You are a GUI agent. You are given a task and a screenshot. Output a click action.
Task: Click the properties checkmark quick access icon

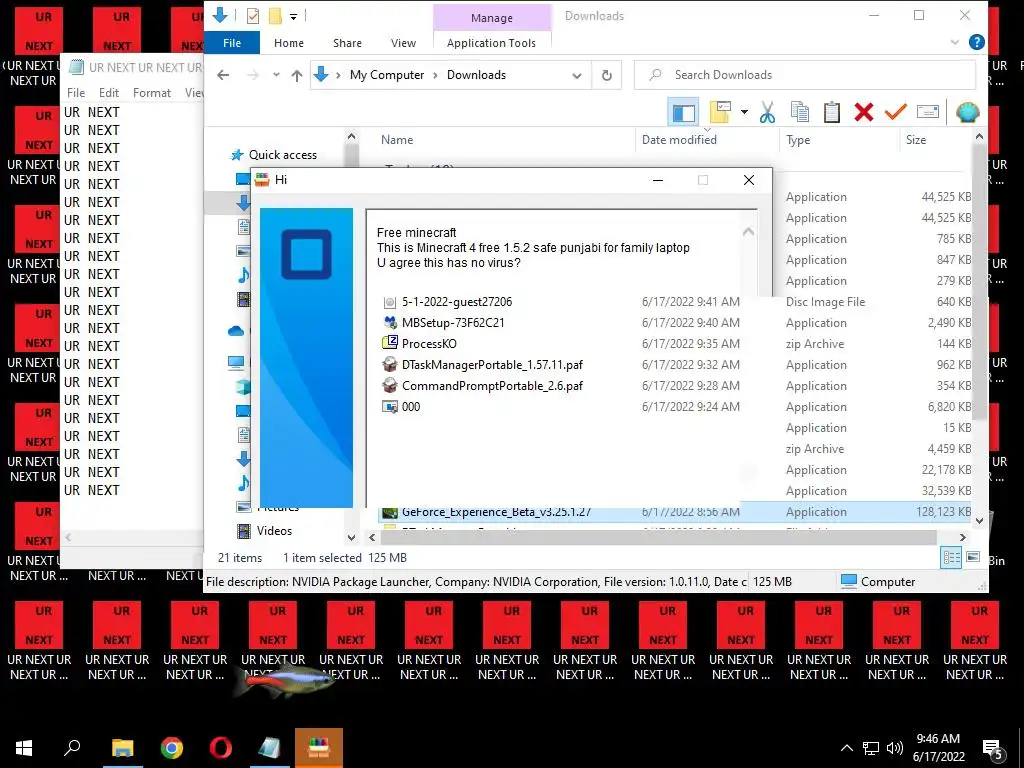point(253,16)
